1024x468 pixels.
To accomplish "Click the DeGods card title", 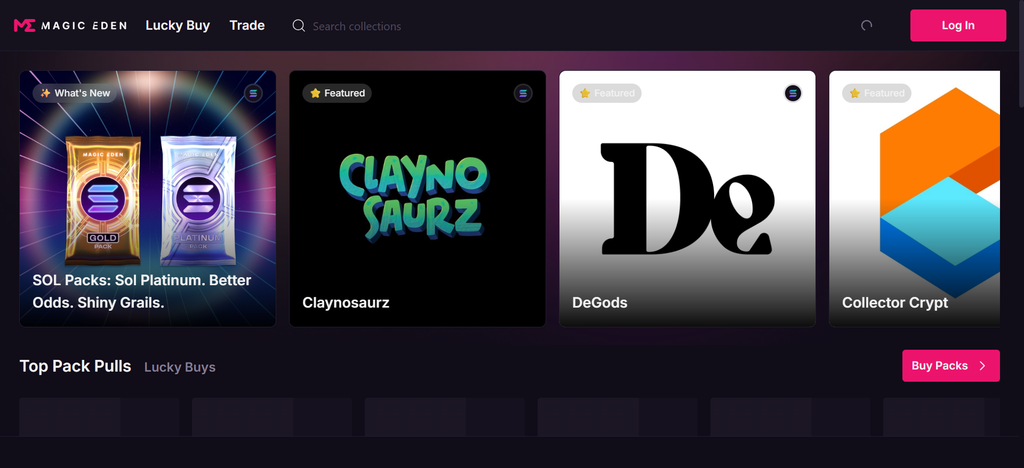I will click(600, 303).
